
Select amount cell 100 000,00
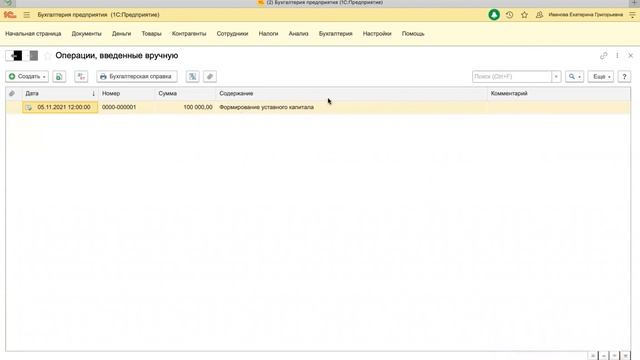[185, 107]
